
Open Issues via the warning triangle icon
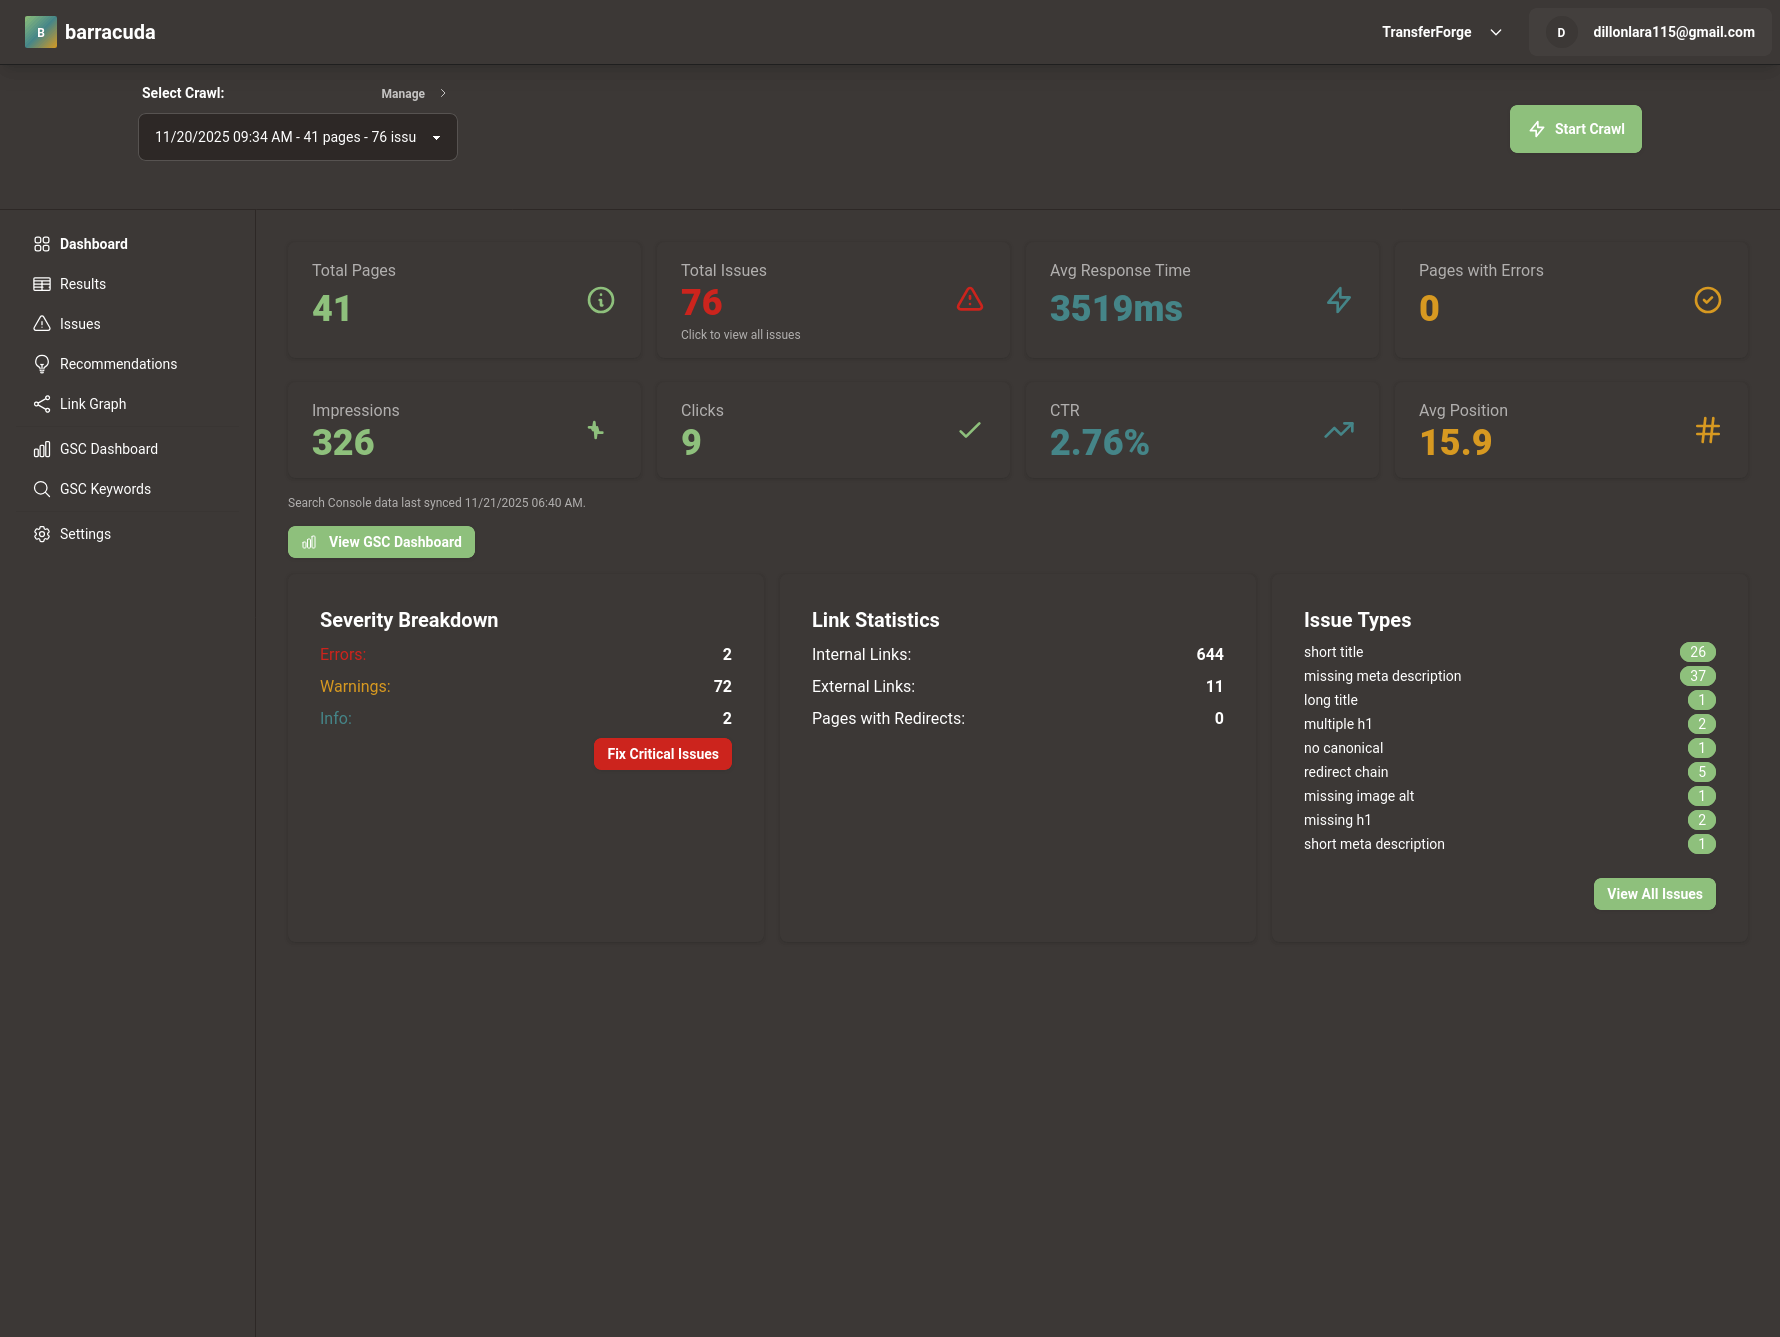[x=42, y=323]
